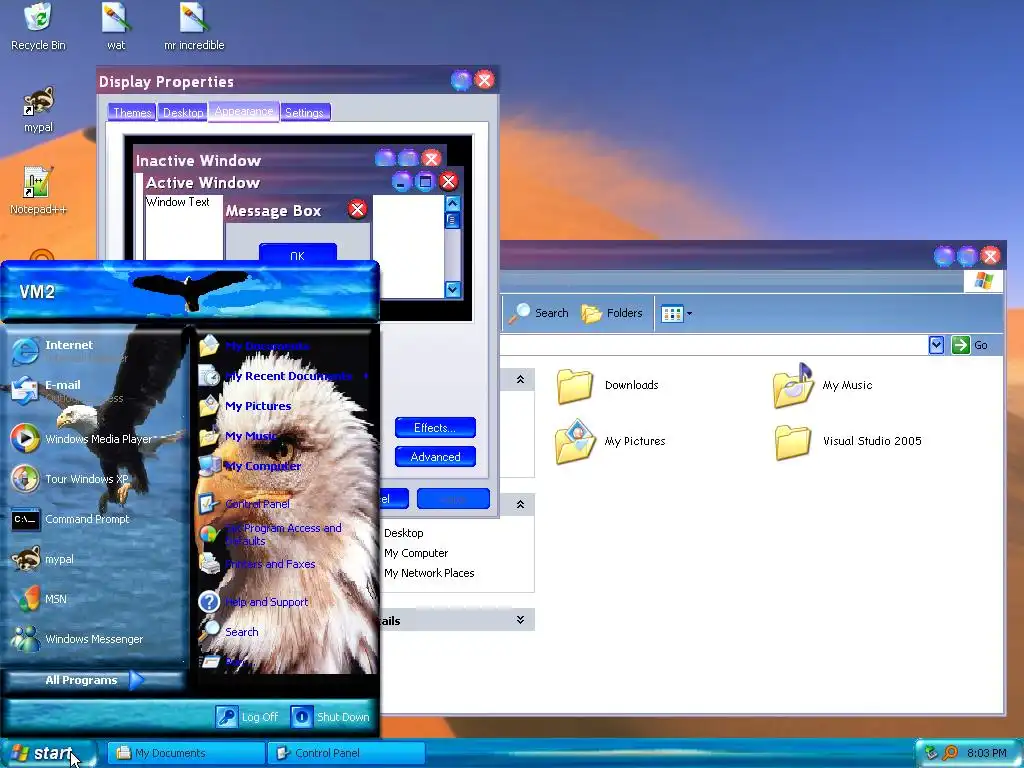Expand the Details pane section
This screenshot has width=1024, height=768.
pyautogui.click(x=520, y=619)
